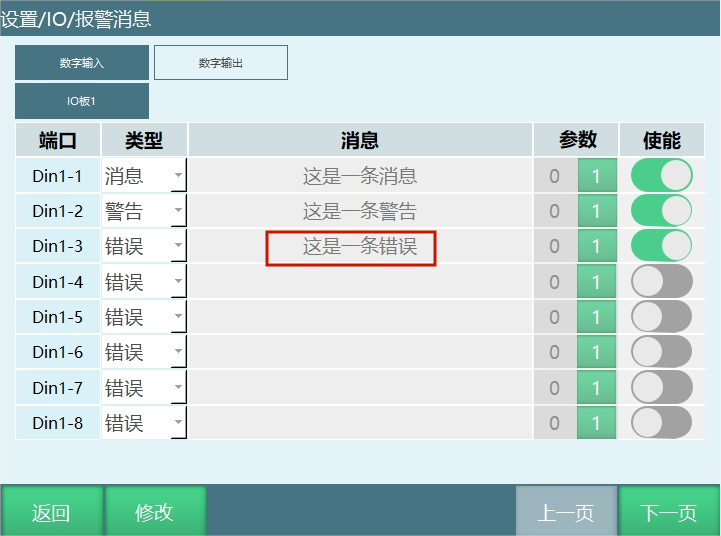This screenshot has height=536, width=721.
Task: Switch to the 数字输出 tab
Action: (x=221, y=63)
